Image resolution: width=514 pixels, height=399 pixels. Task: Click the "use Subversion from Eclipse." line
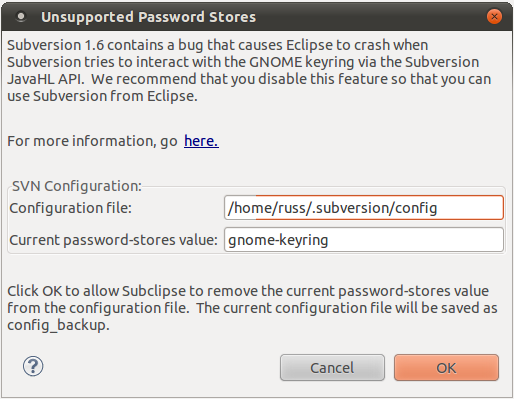click(103, 96)
